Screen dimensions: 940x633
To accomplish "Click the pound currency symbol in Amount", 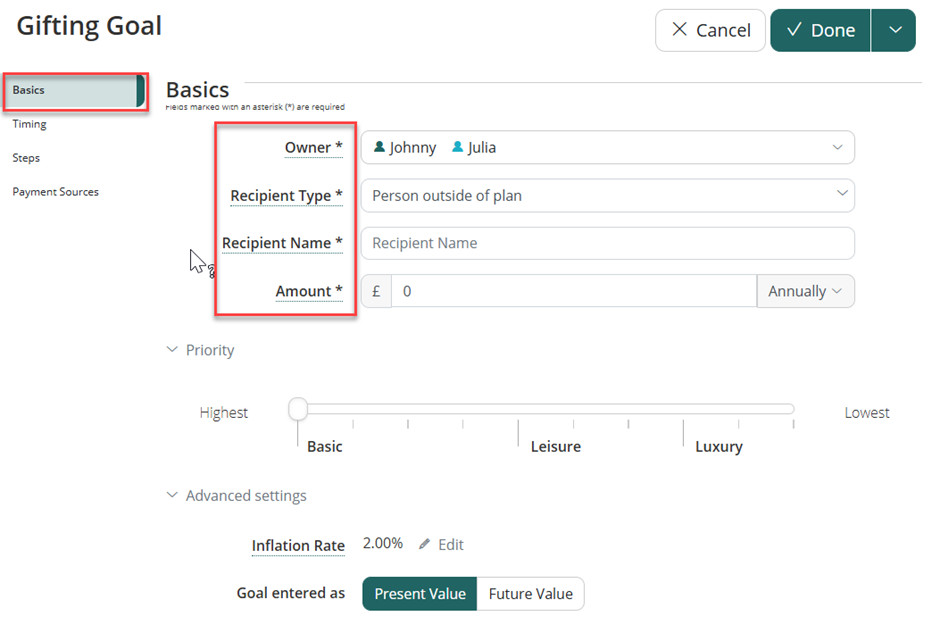I will tap(376, 291).
